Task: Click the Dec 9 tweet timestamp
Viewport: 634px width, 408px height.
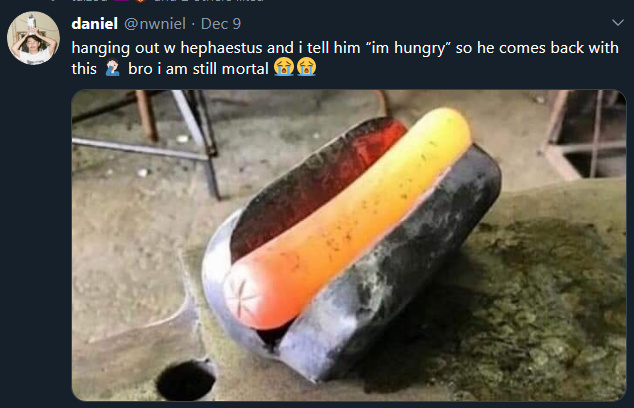Action: 221,23
